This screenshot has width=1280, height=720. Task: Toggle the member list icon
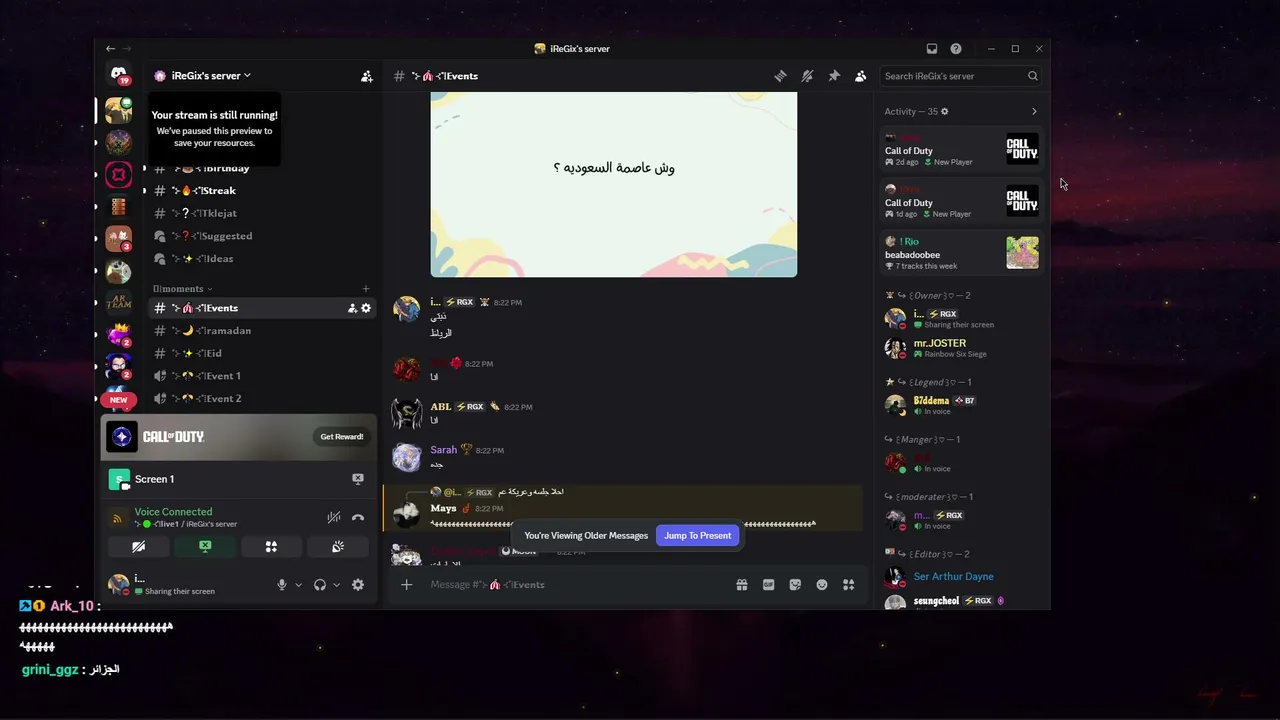pos(860,76)
